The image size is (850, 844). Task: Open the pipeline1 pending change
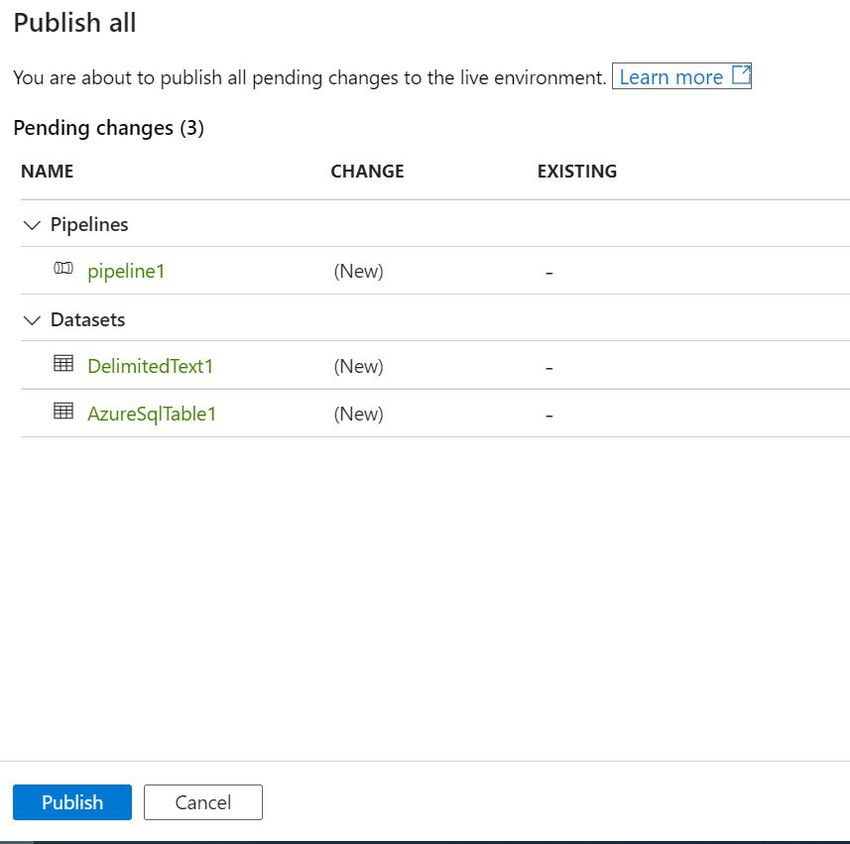point(126,271)
